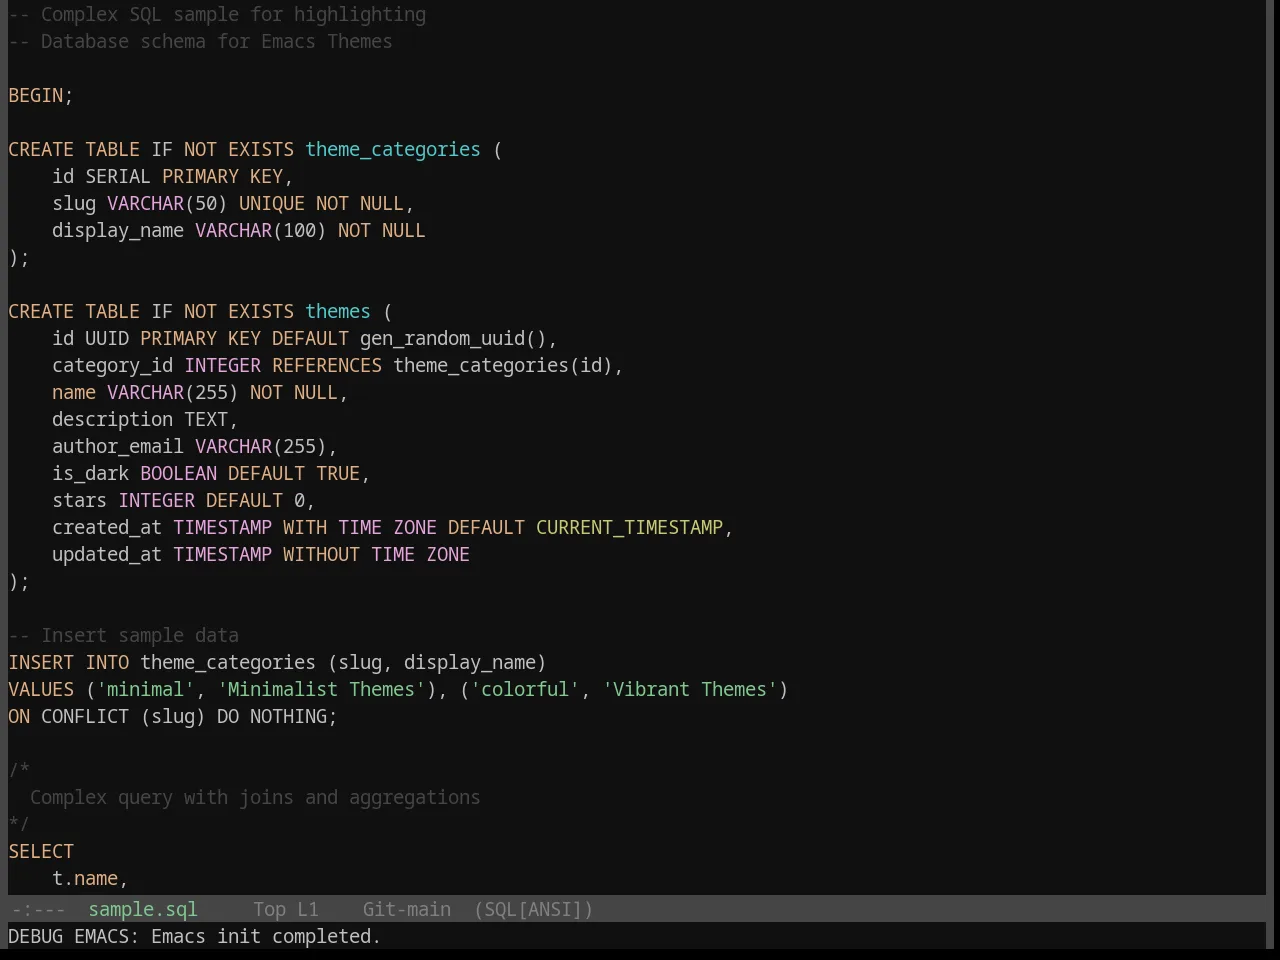Click the 'stars' column name

click(x=79, y=500)
